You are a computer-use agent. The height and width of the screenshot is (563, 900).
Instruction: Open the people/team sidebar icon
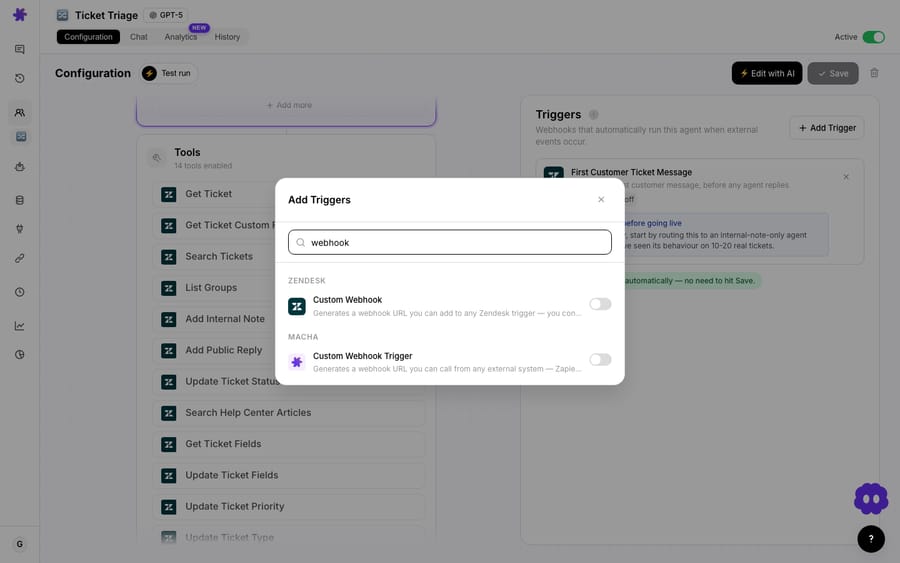point(20,112)
